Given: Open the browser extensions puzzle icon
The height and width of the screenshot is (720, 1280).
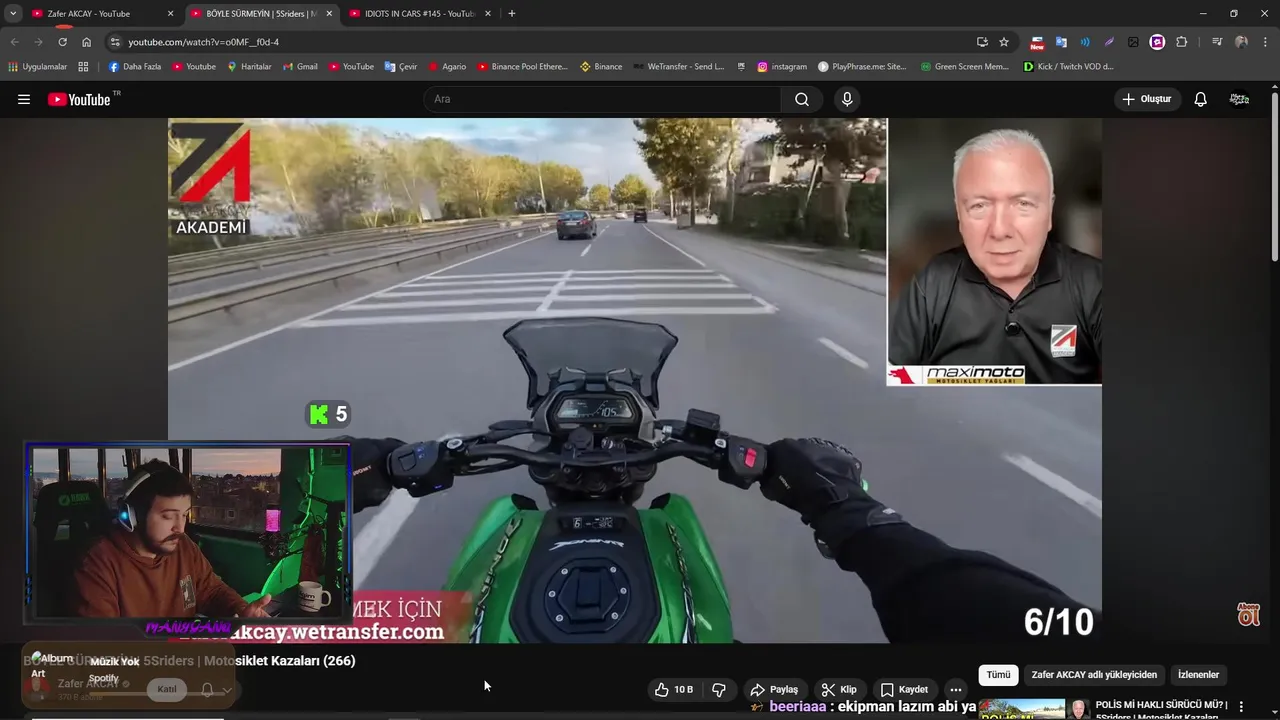Looking at the screenshot, I should click(1182, 42).
